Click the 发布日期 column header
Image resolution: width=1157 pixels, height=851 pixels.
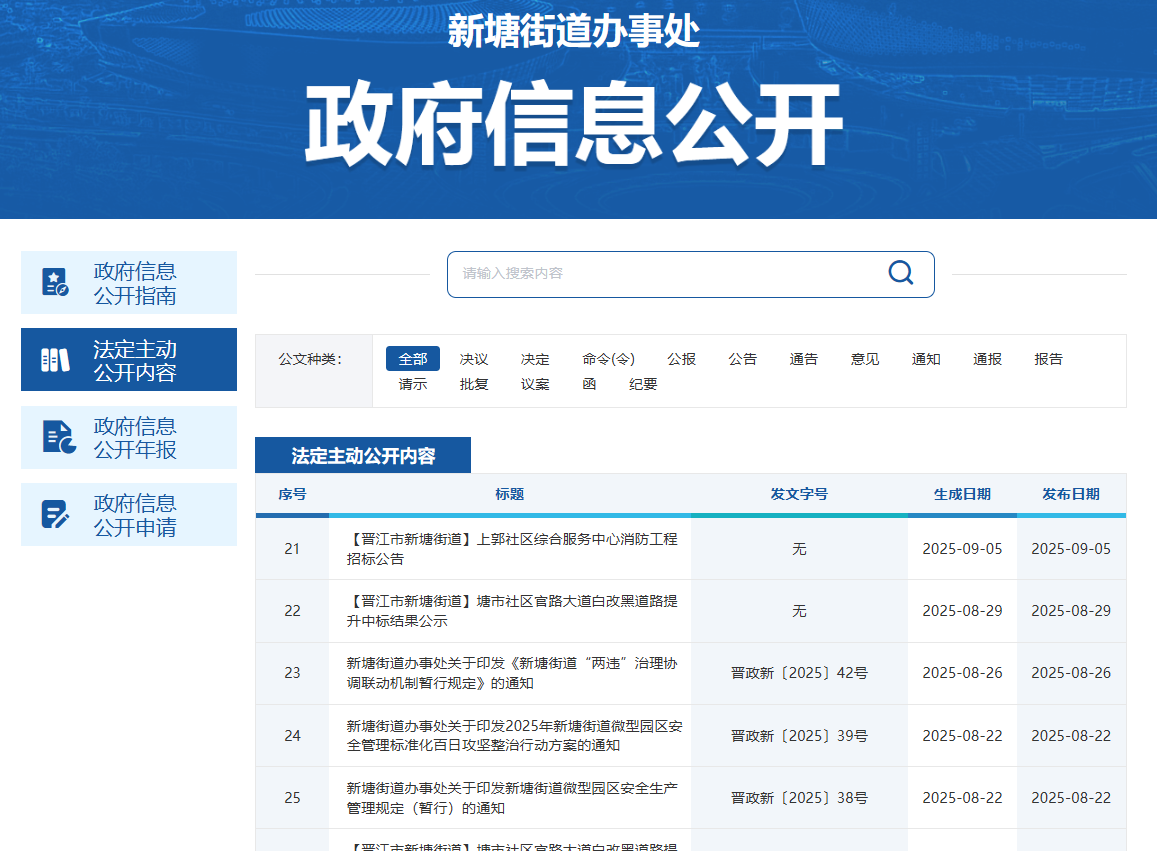(1070, 494)
